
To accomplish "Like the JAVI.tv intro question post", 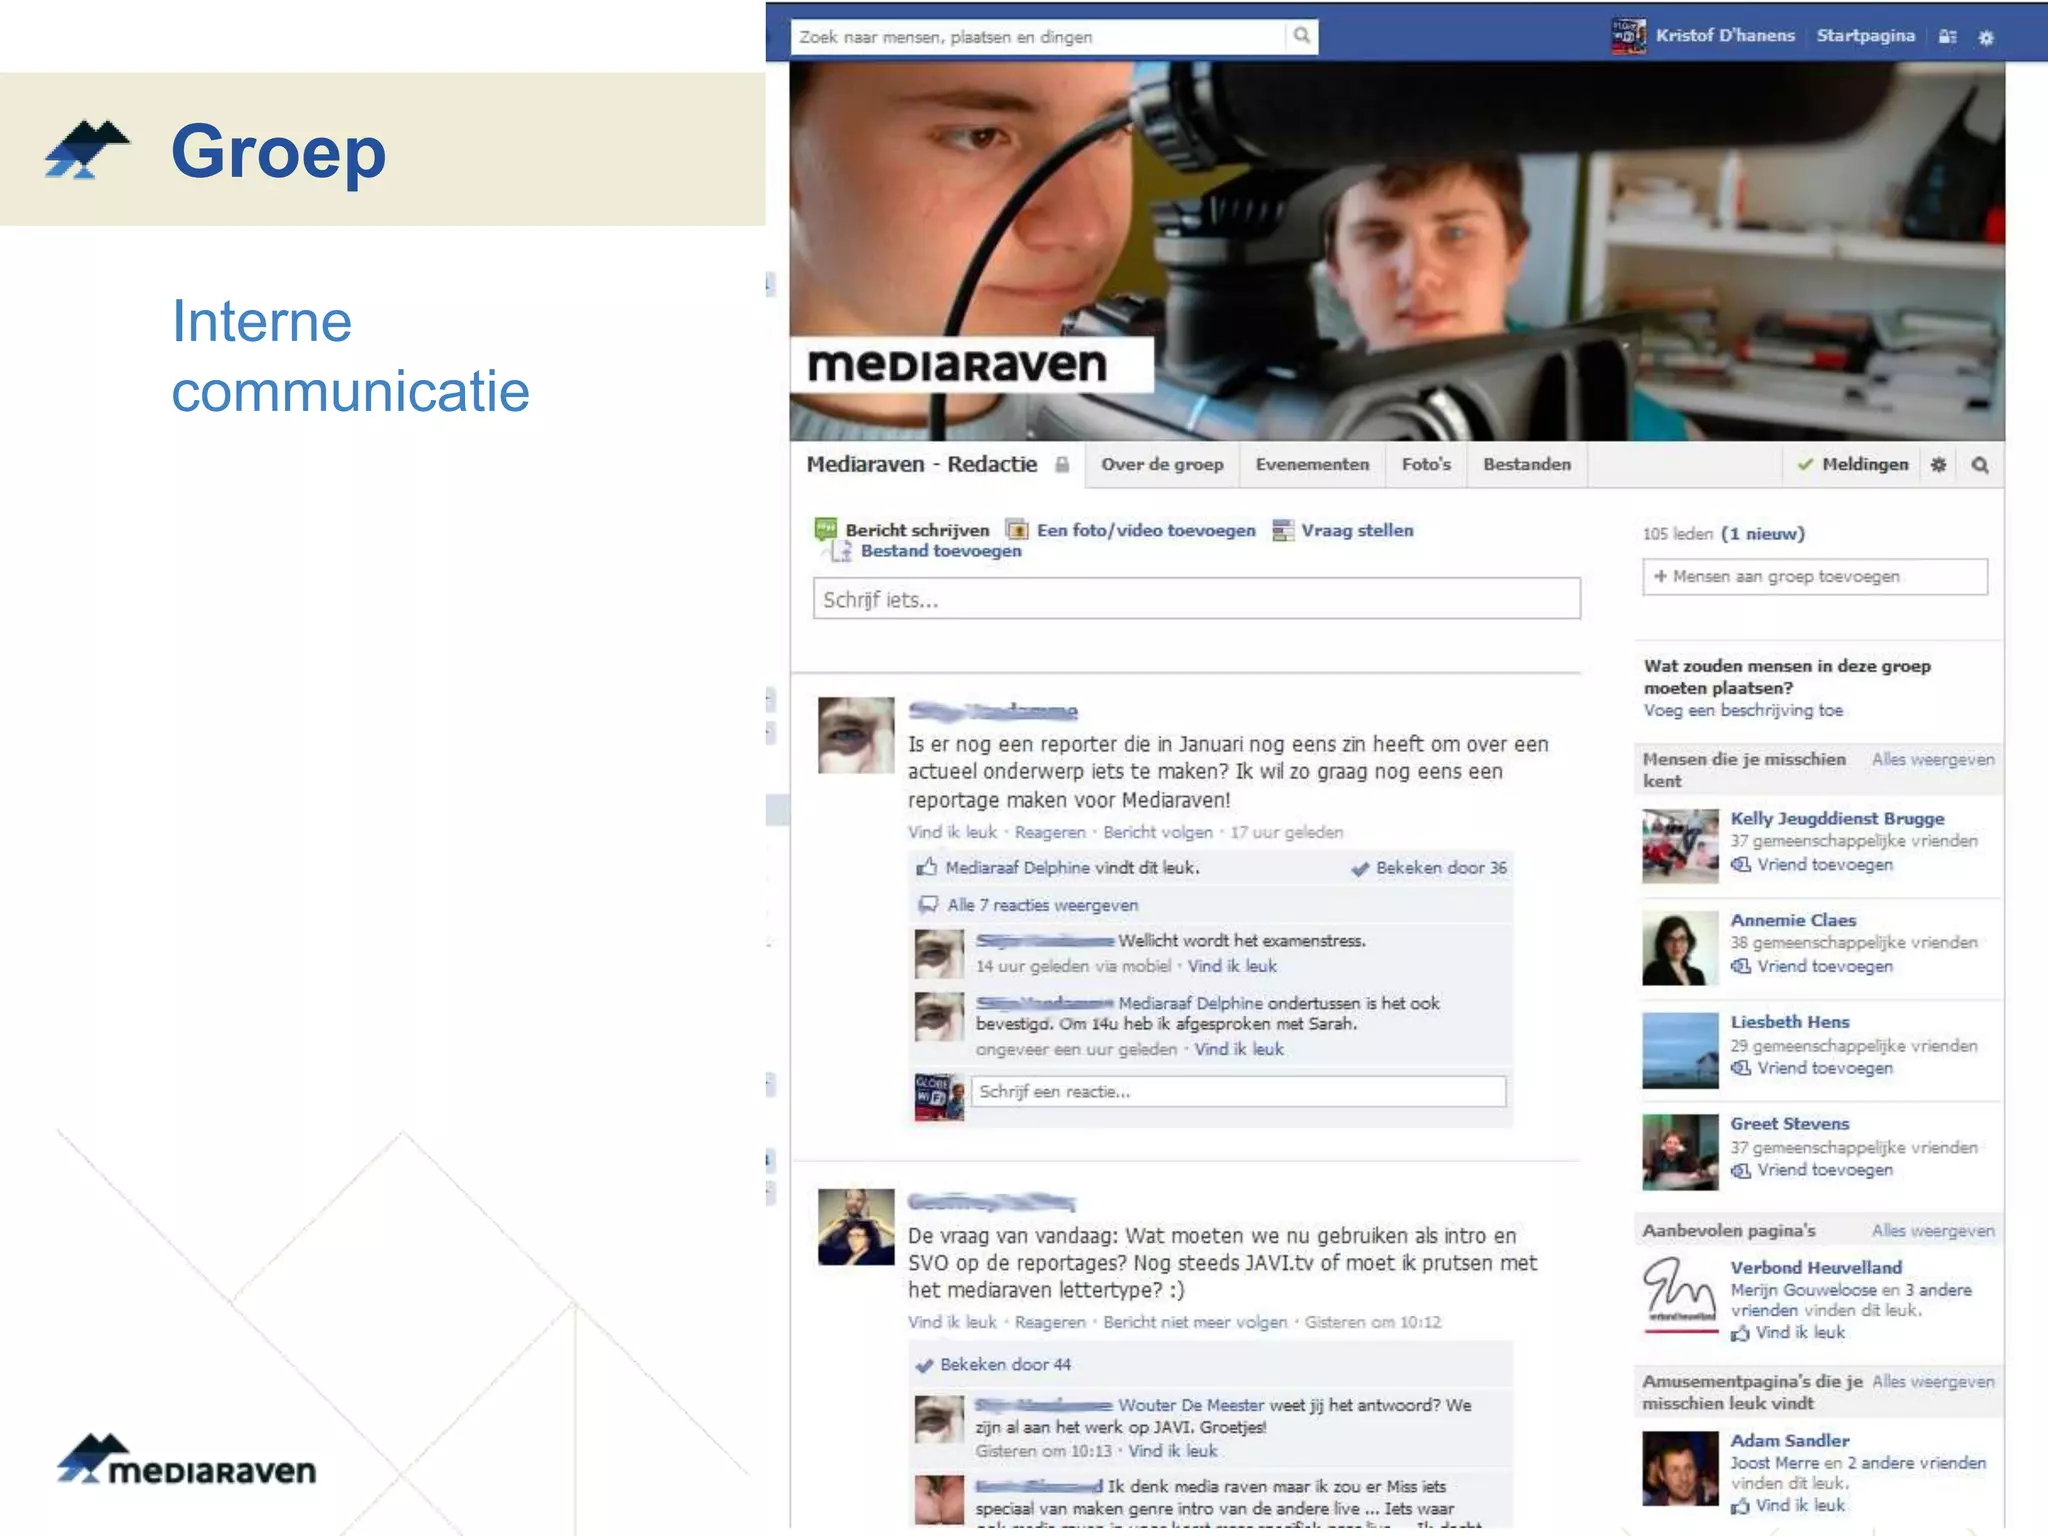I will click(x=952, y=1322).
